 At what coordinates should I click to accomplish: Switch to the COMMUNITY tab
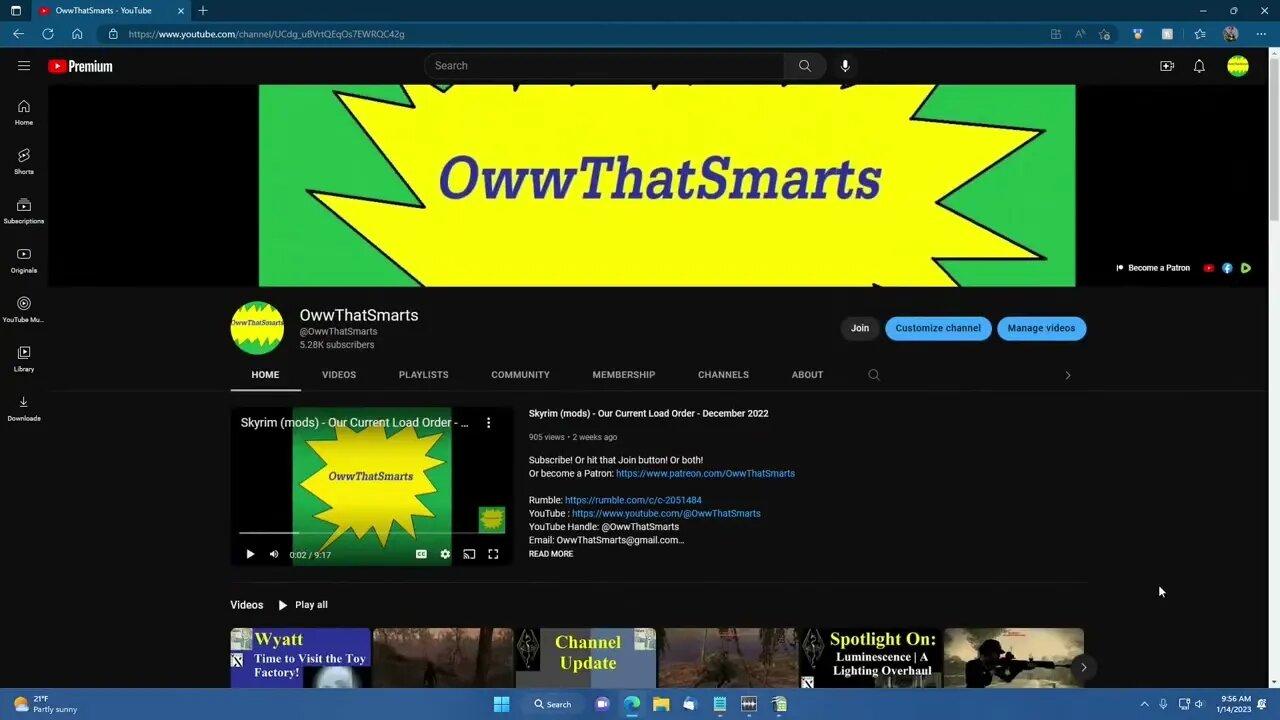(520, 375)
